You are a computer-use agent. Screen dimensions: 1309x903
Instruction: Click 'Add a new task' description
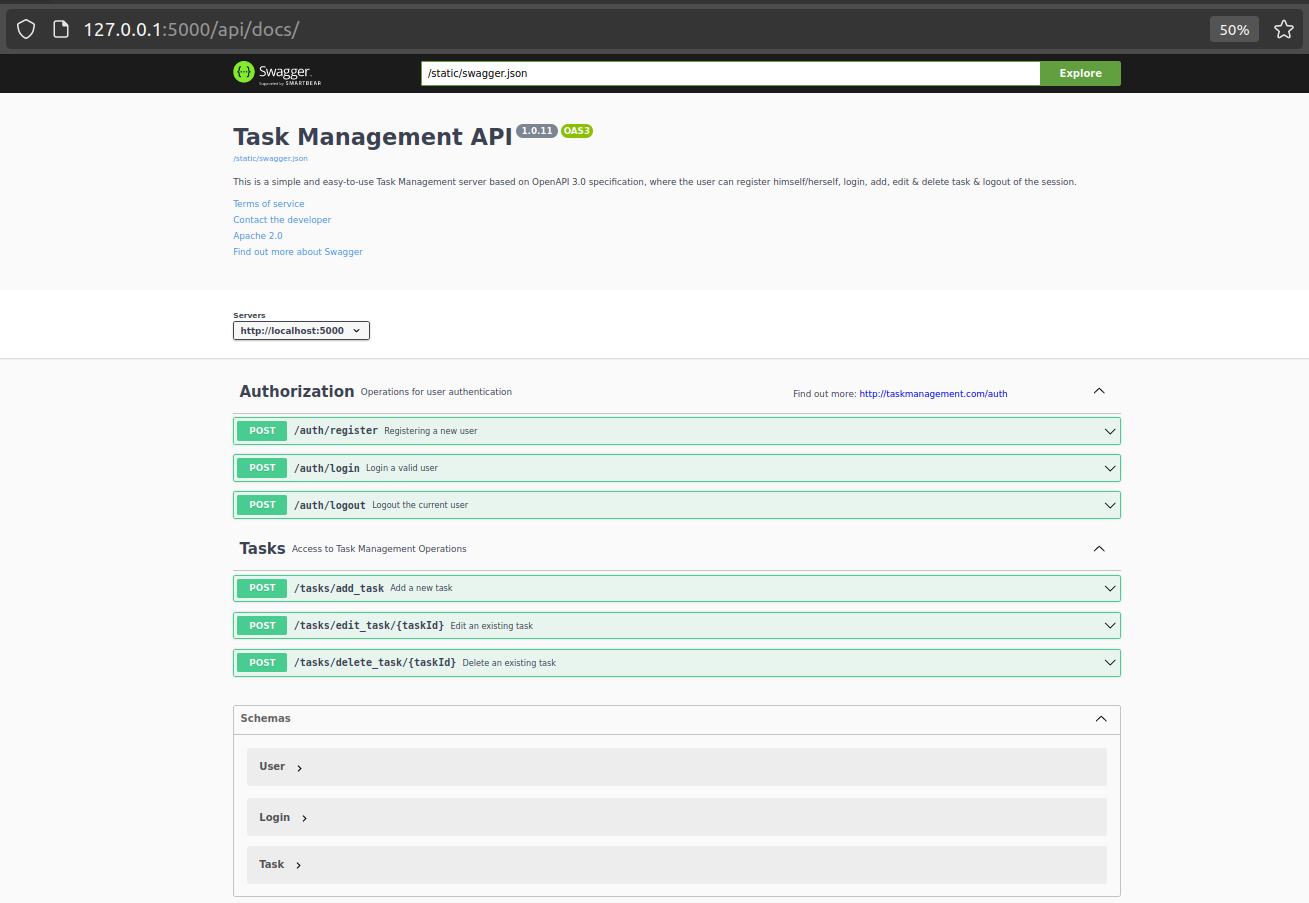pos(421,588)
